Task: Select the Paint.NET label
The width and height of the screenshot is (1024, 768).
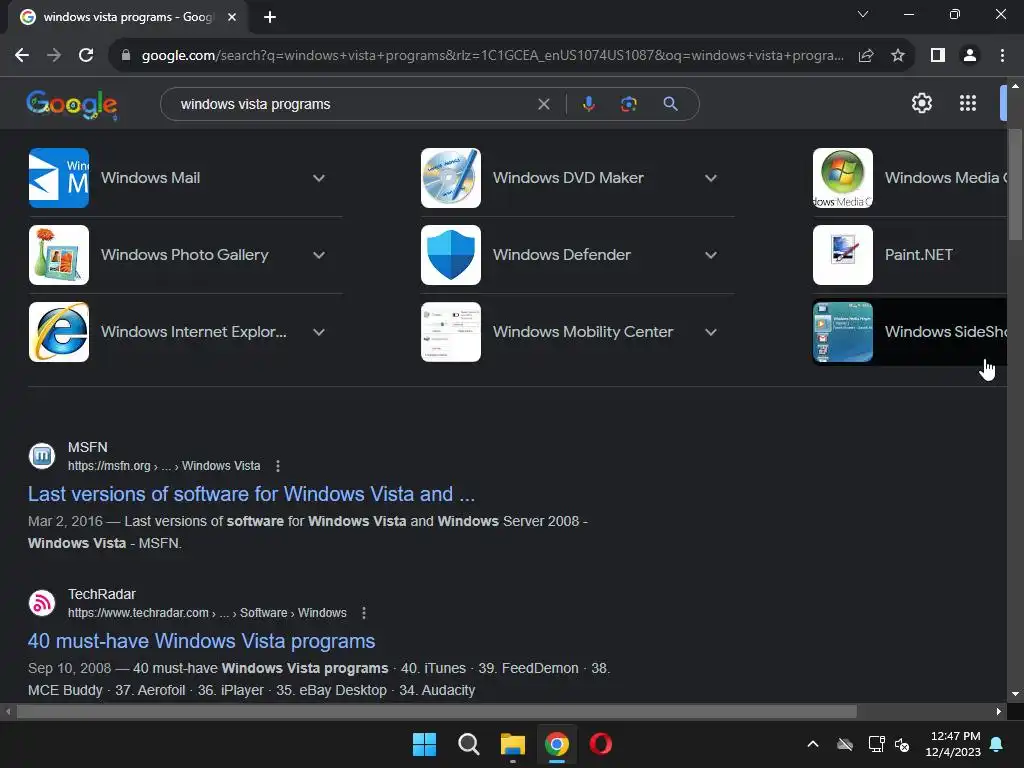Action: coord(918,255)
